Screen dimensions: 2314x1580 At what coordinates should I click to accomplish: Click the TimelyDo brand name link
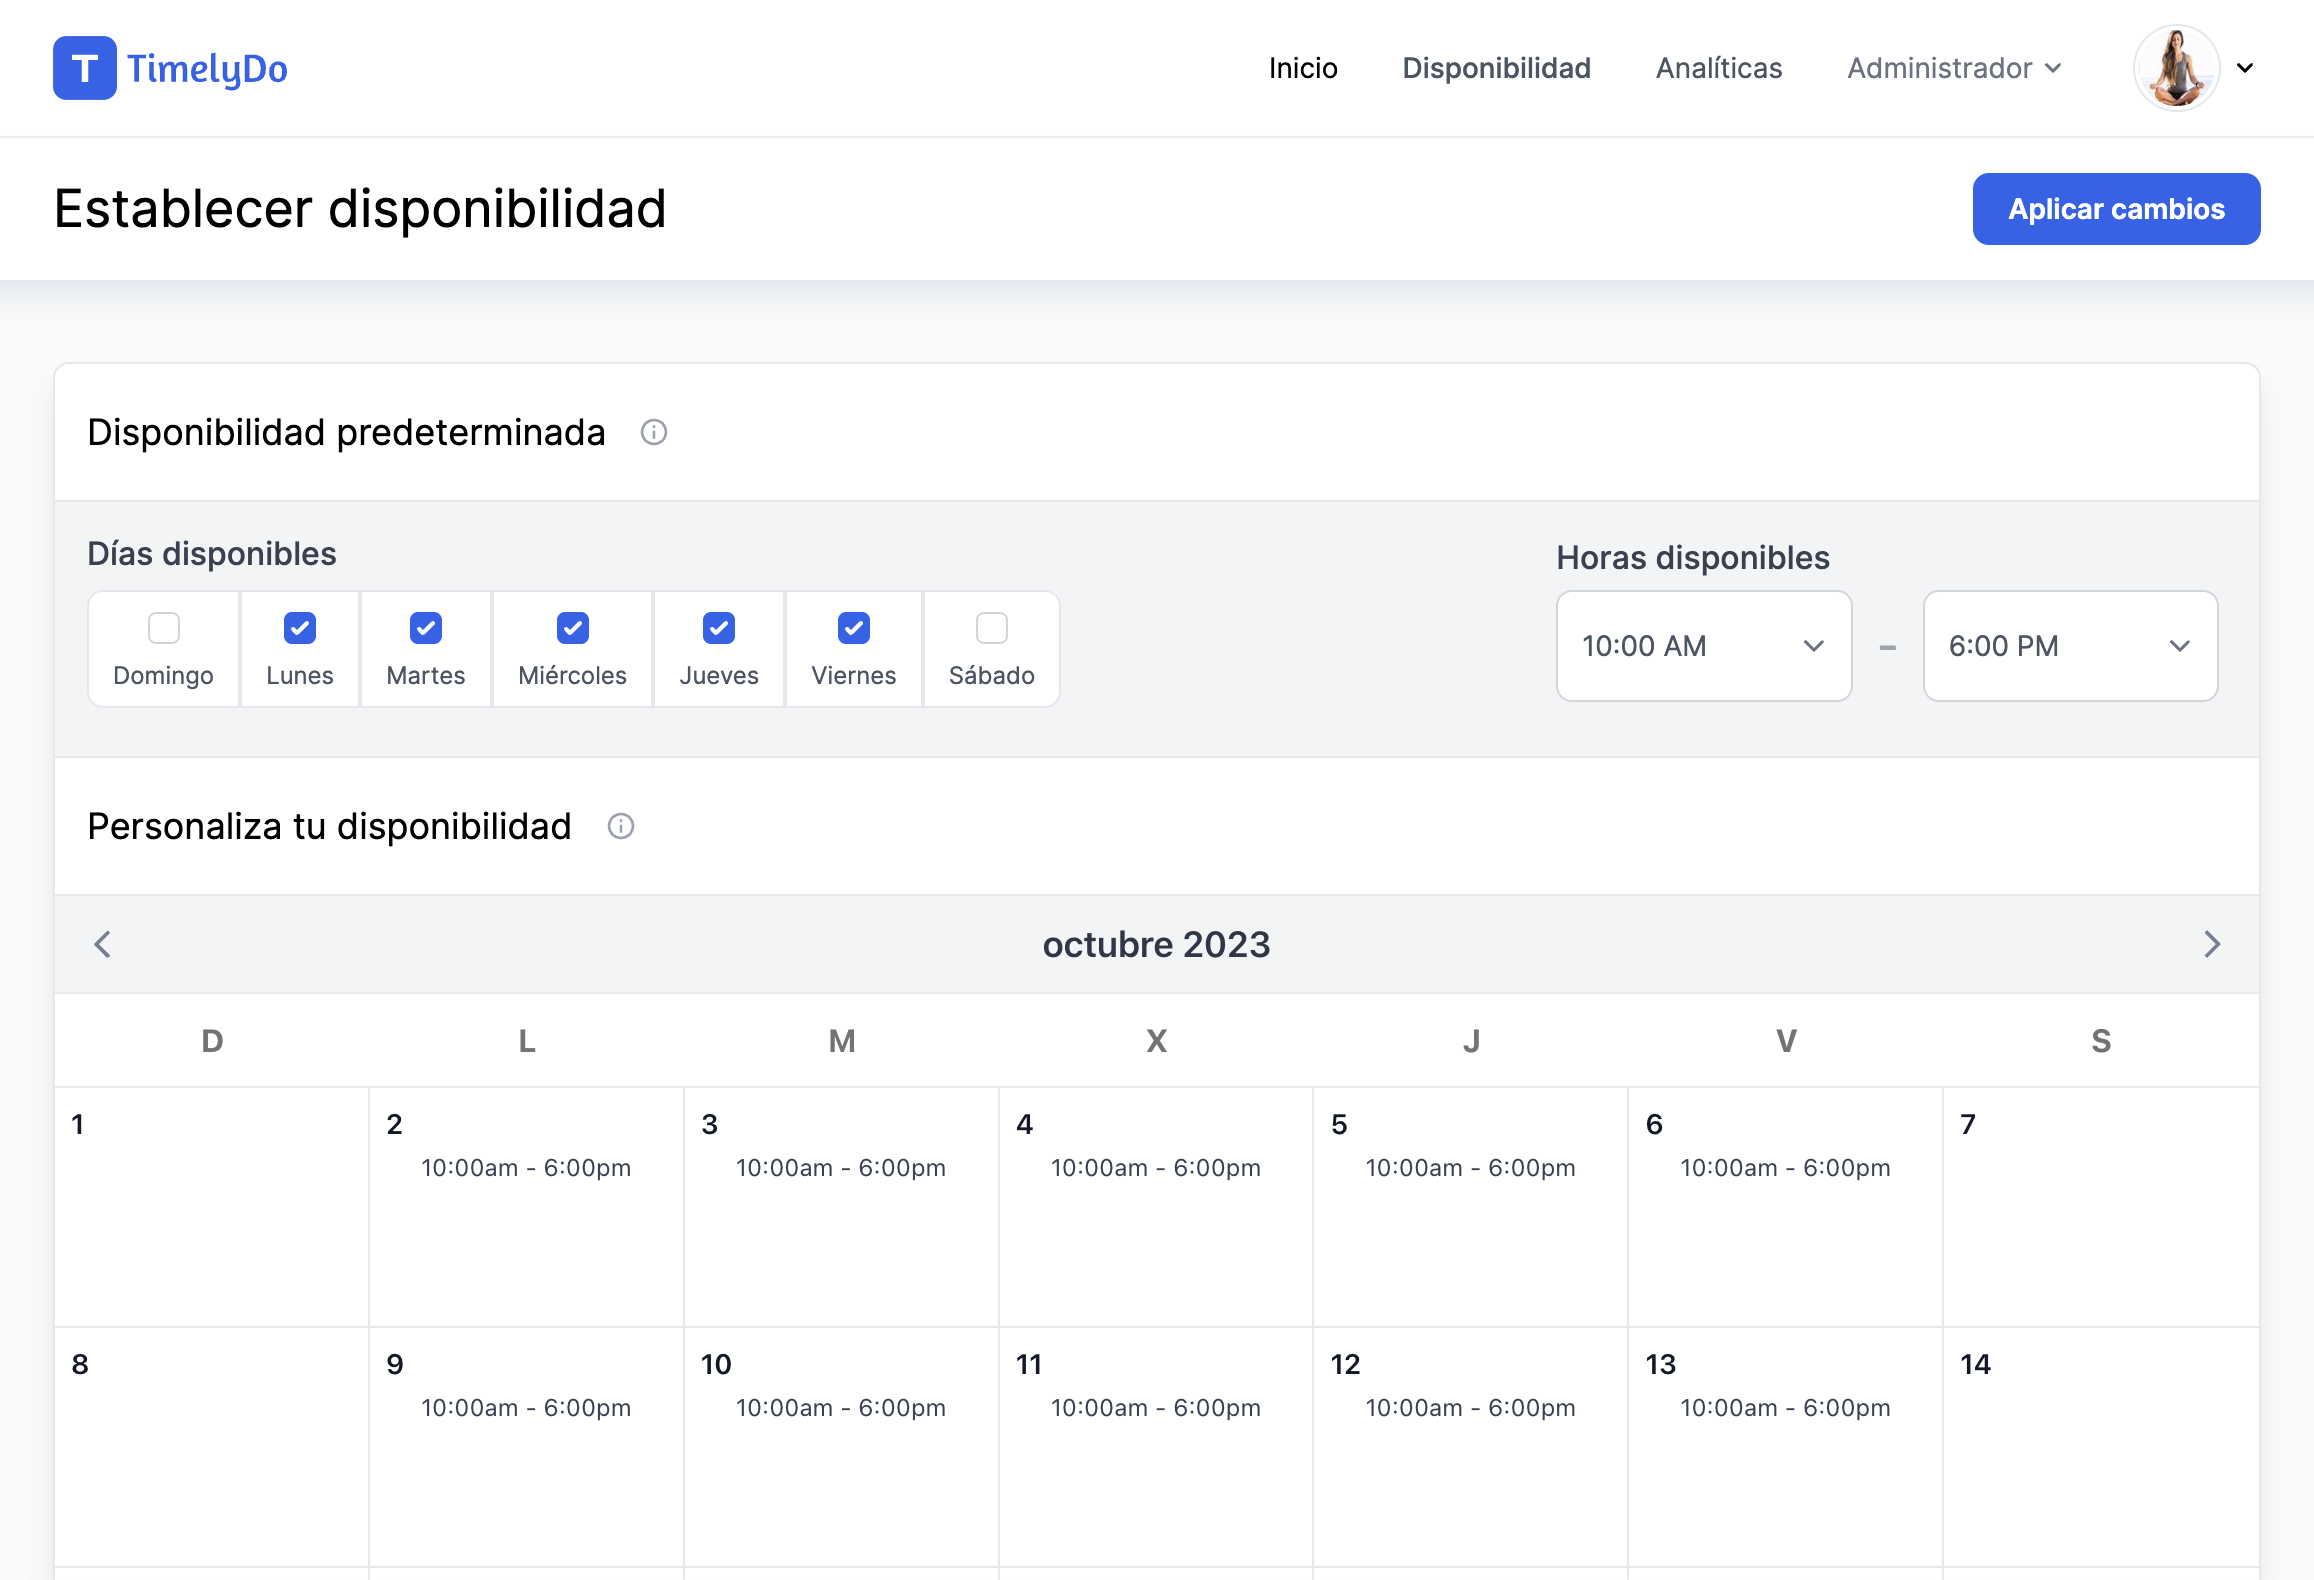point(207,68)
